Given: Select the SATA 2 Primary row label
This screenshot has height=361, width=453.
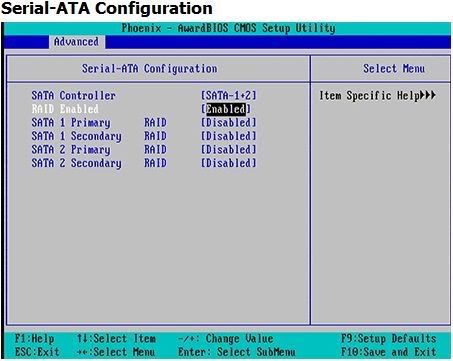Looking at the screenshot, I should point(71,150).
